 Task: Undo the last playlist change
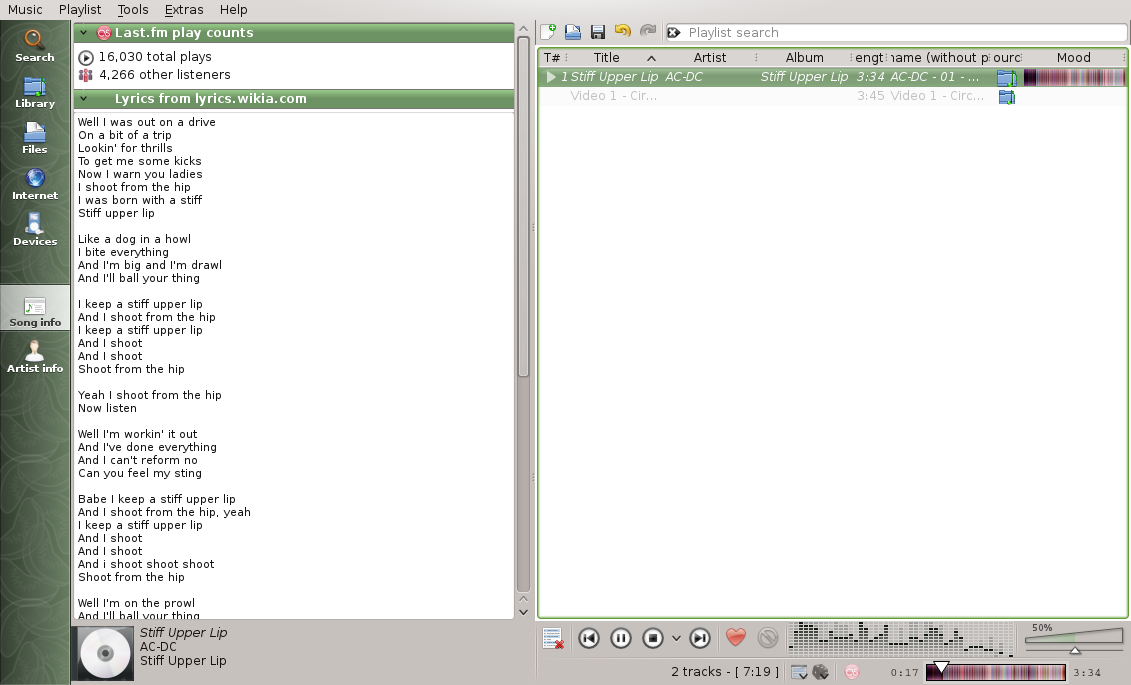tap(622, 31)
